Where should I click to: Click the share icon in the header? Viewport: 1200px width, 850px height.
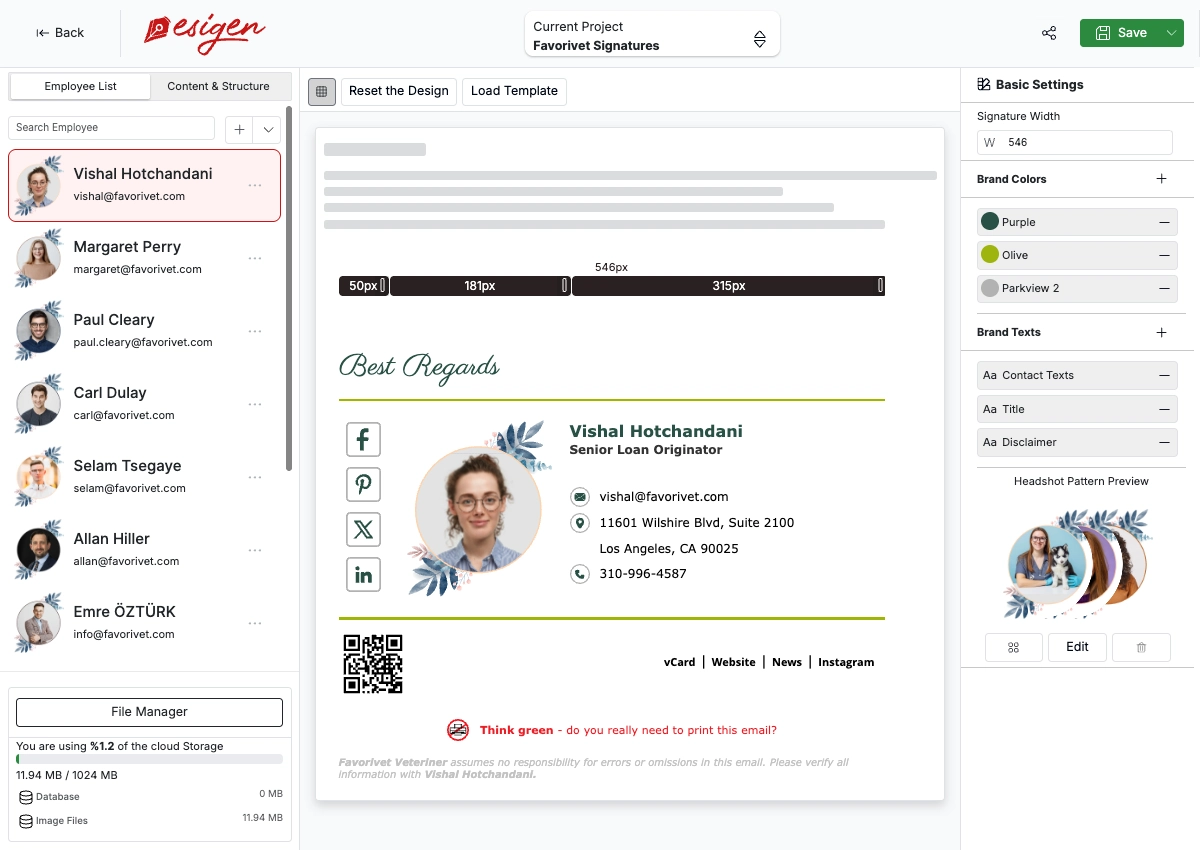pos(1049,33)
